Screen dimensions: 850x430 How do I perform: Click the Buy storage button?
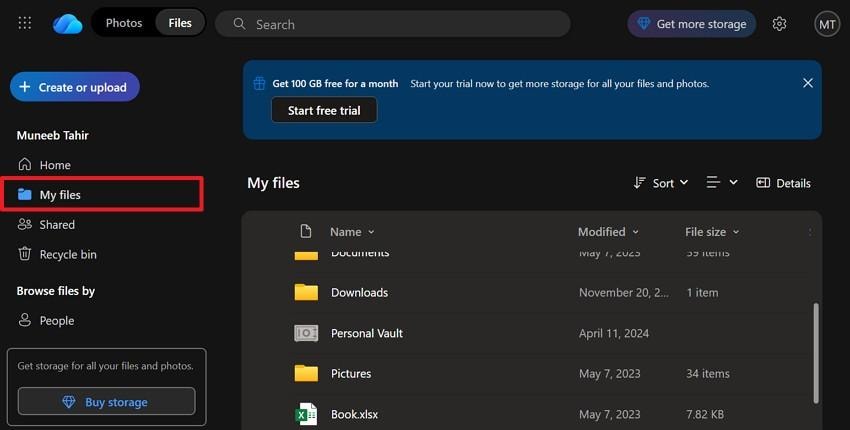106,402
